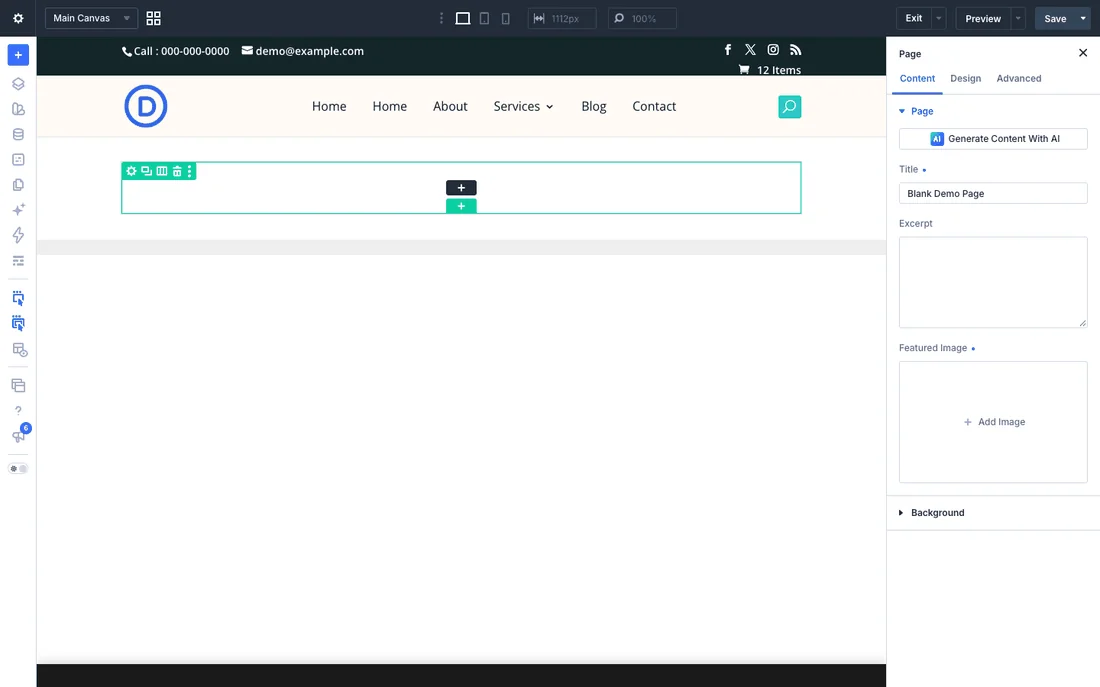The width and height of the screenshot is (1100, 687).
Task: Click the X social icon
Action: [x=750, y=50]
